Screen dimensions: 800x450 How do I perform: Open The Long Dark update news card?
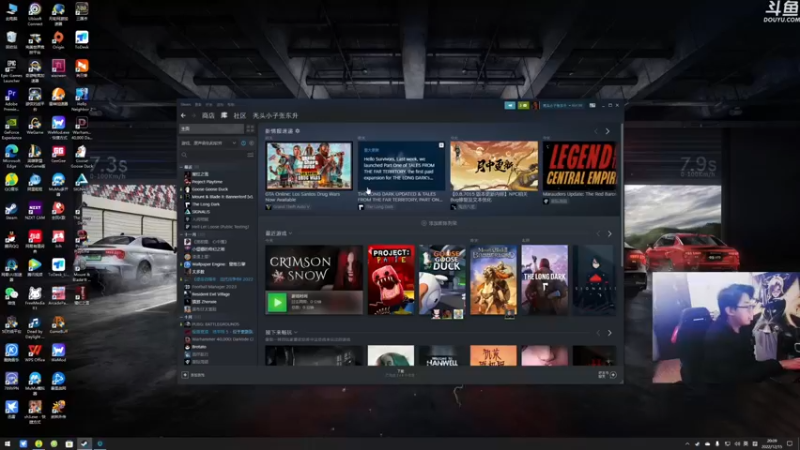[x=402, y=166]
